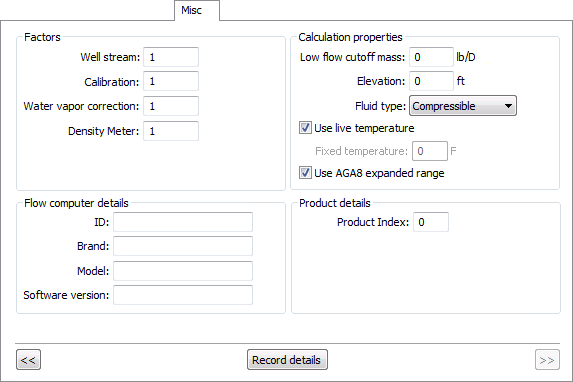Click the Brand input field

(183, 246)
